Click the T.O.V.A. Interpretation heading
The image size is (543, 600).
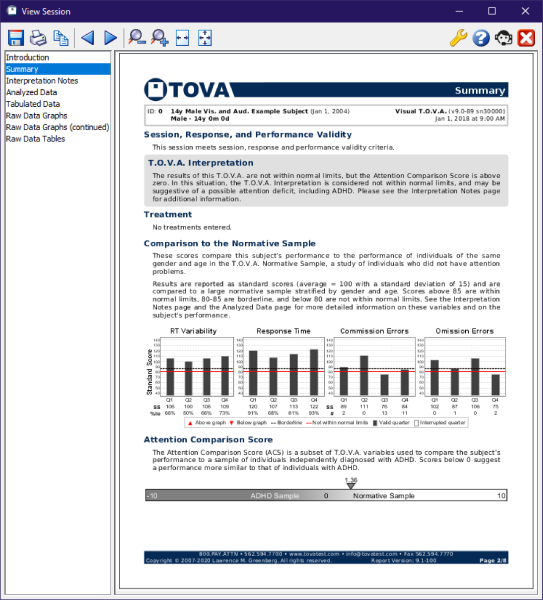click(201, 163)
